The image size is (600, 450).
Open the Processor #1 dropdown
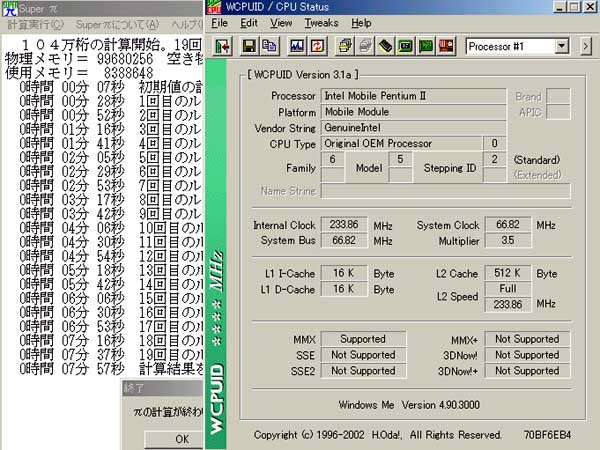561,47
